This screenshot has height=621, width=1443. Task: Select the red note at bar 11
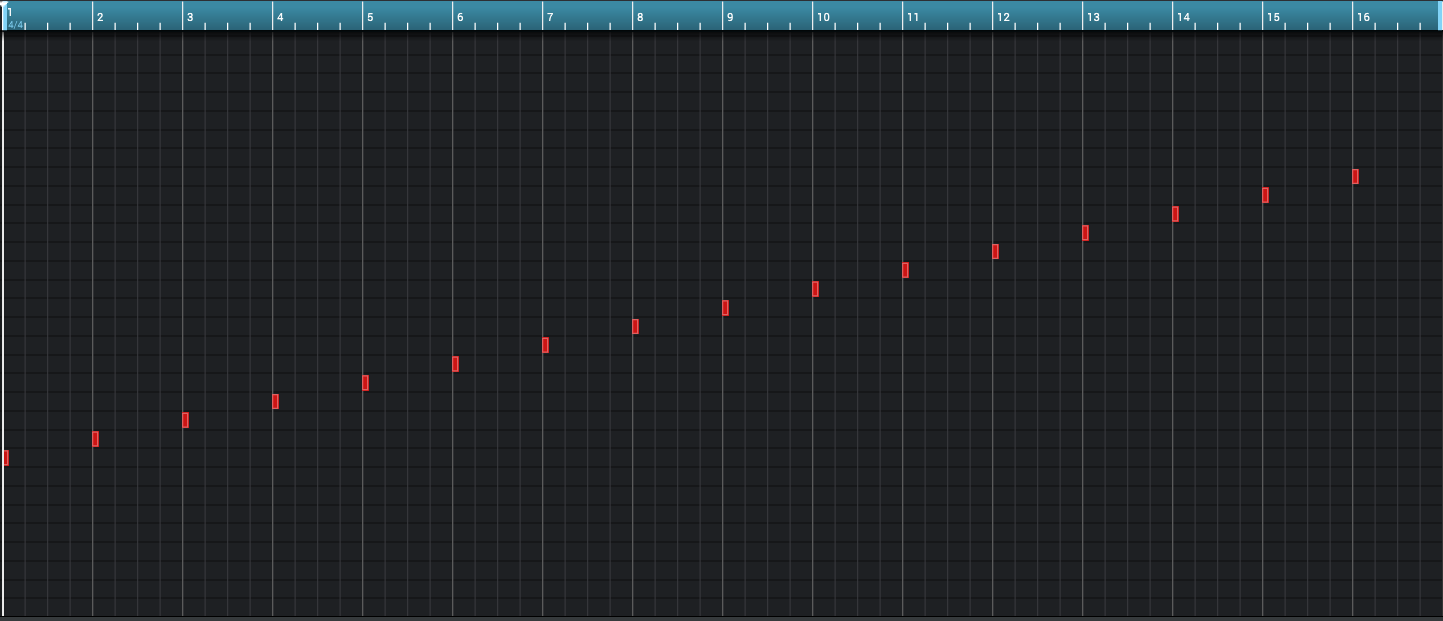click(x=906, y=270)
